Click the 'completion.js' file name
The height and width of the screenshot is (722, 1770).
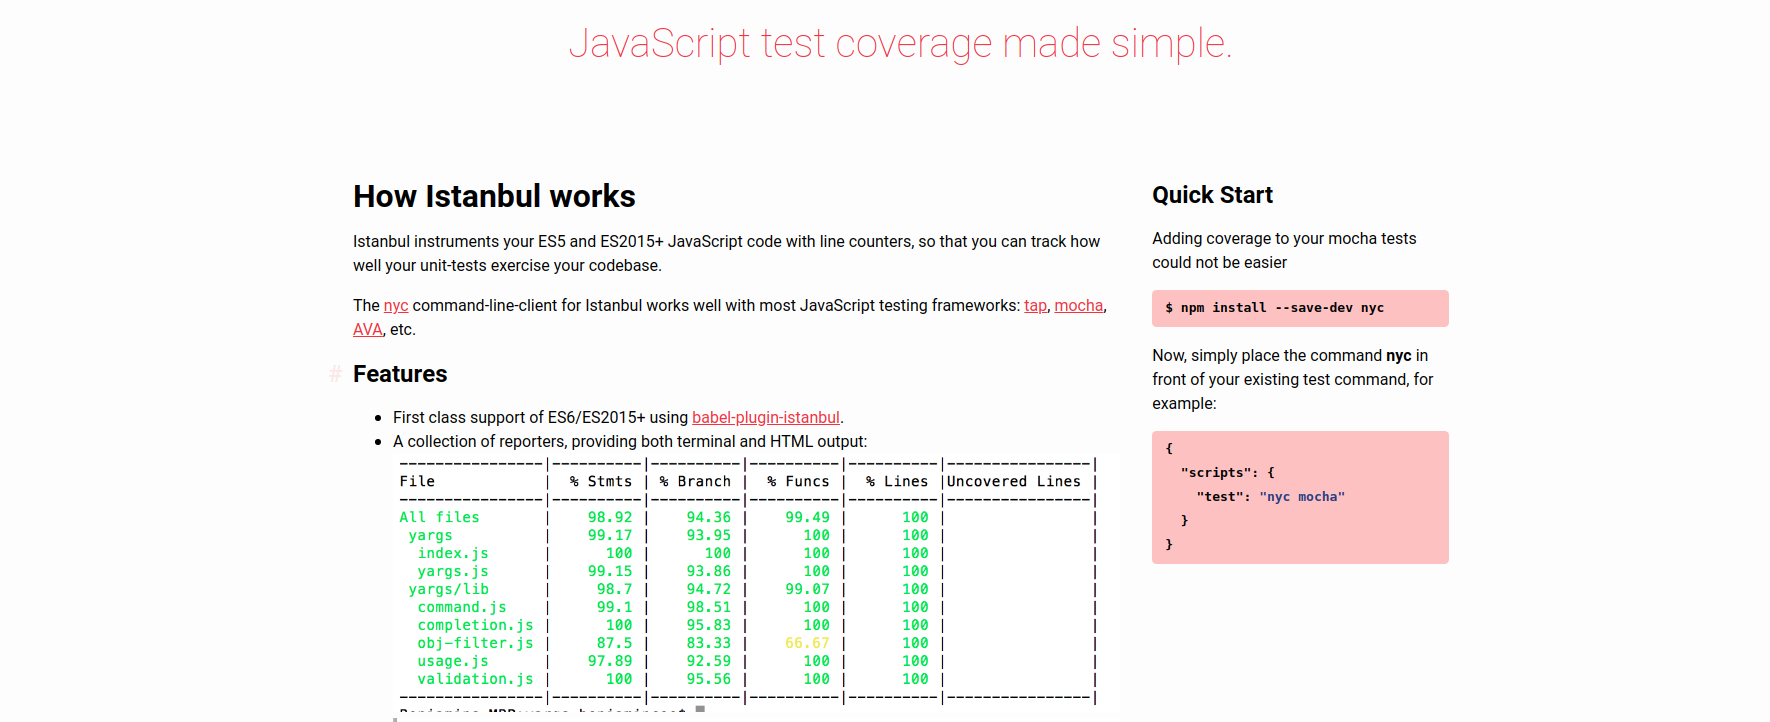(x=475, y=625)
